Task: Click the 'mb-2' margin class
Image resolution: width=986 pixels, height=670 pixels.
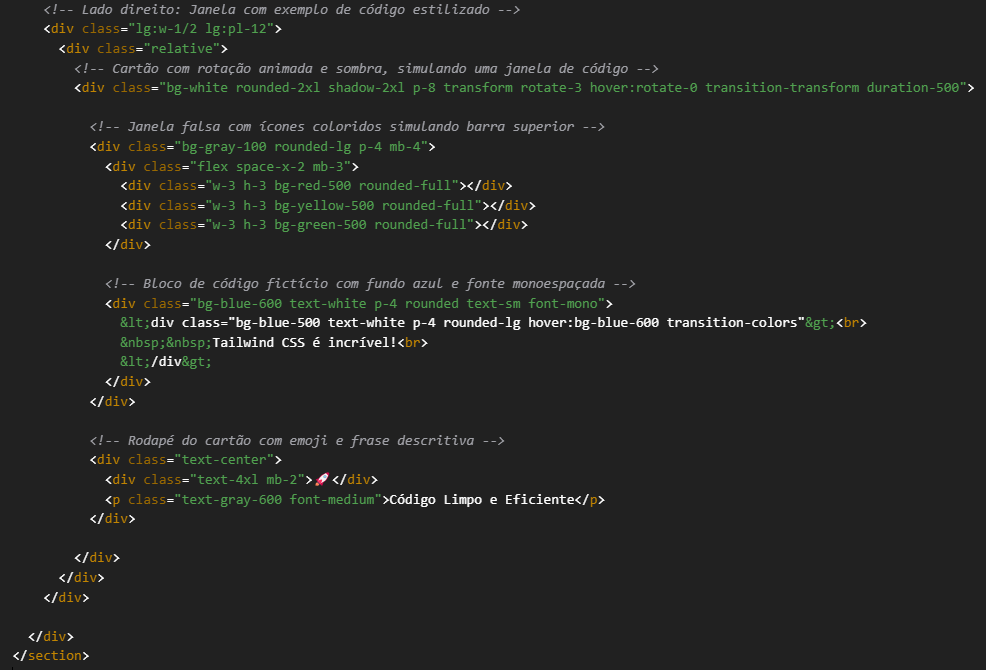Action: [282, 480]
